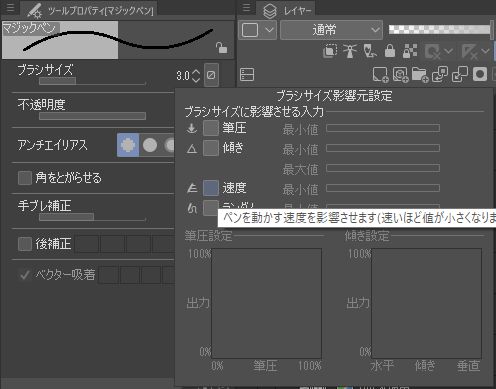Create a layer mask icon

coord(480,75)
